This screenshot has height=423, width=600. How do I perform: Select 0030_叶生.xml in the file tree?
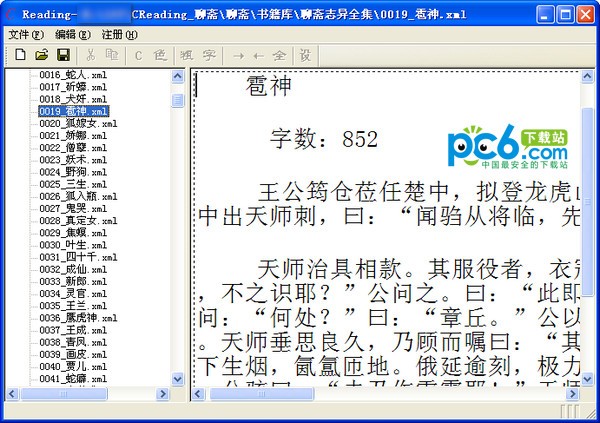73,245
